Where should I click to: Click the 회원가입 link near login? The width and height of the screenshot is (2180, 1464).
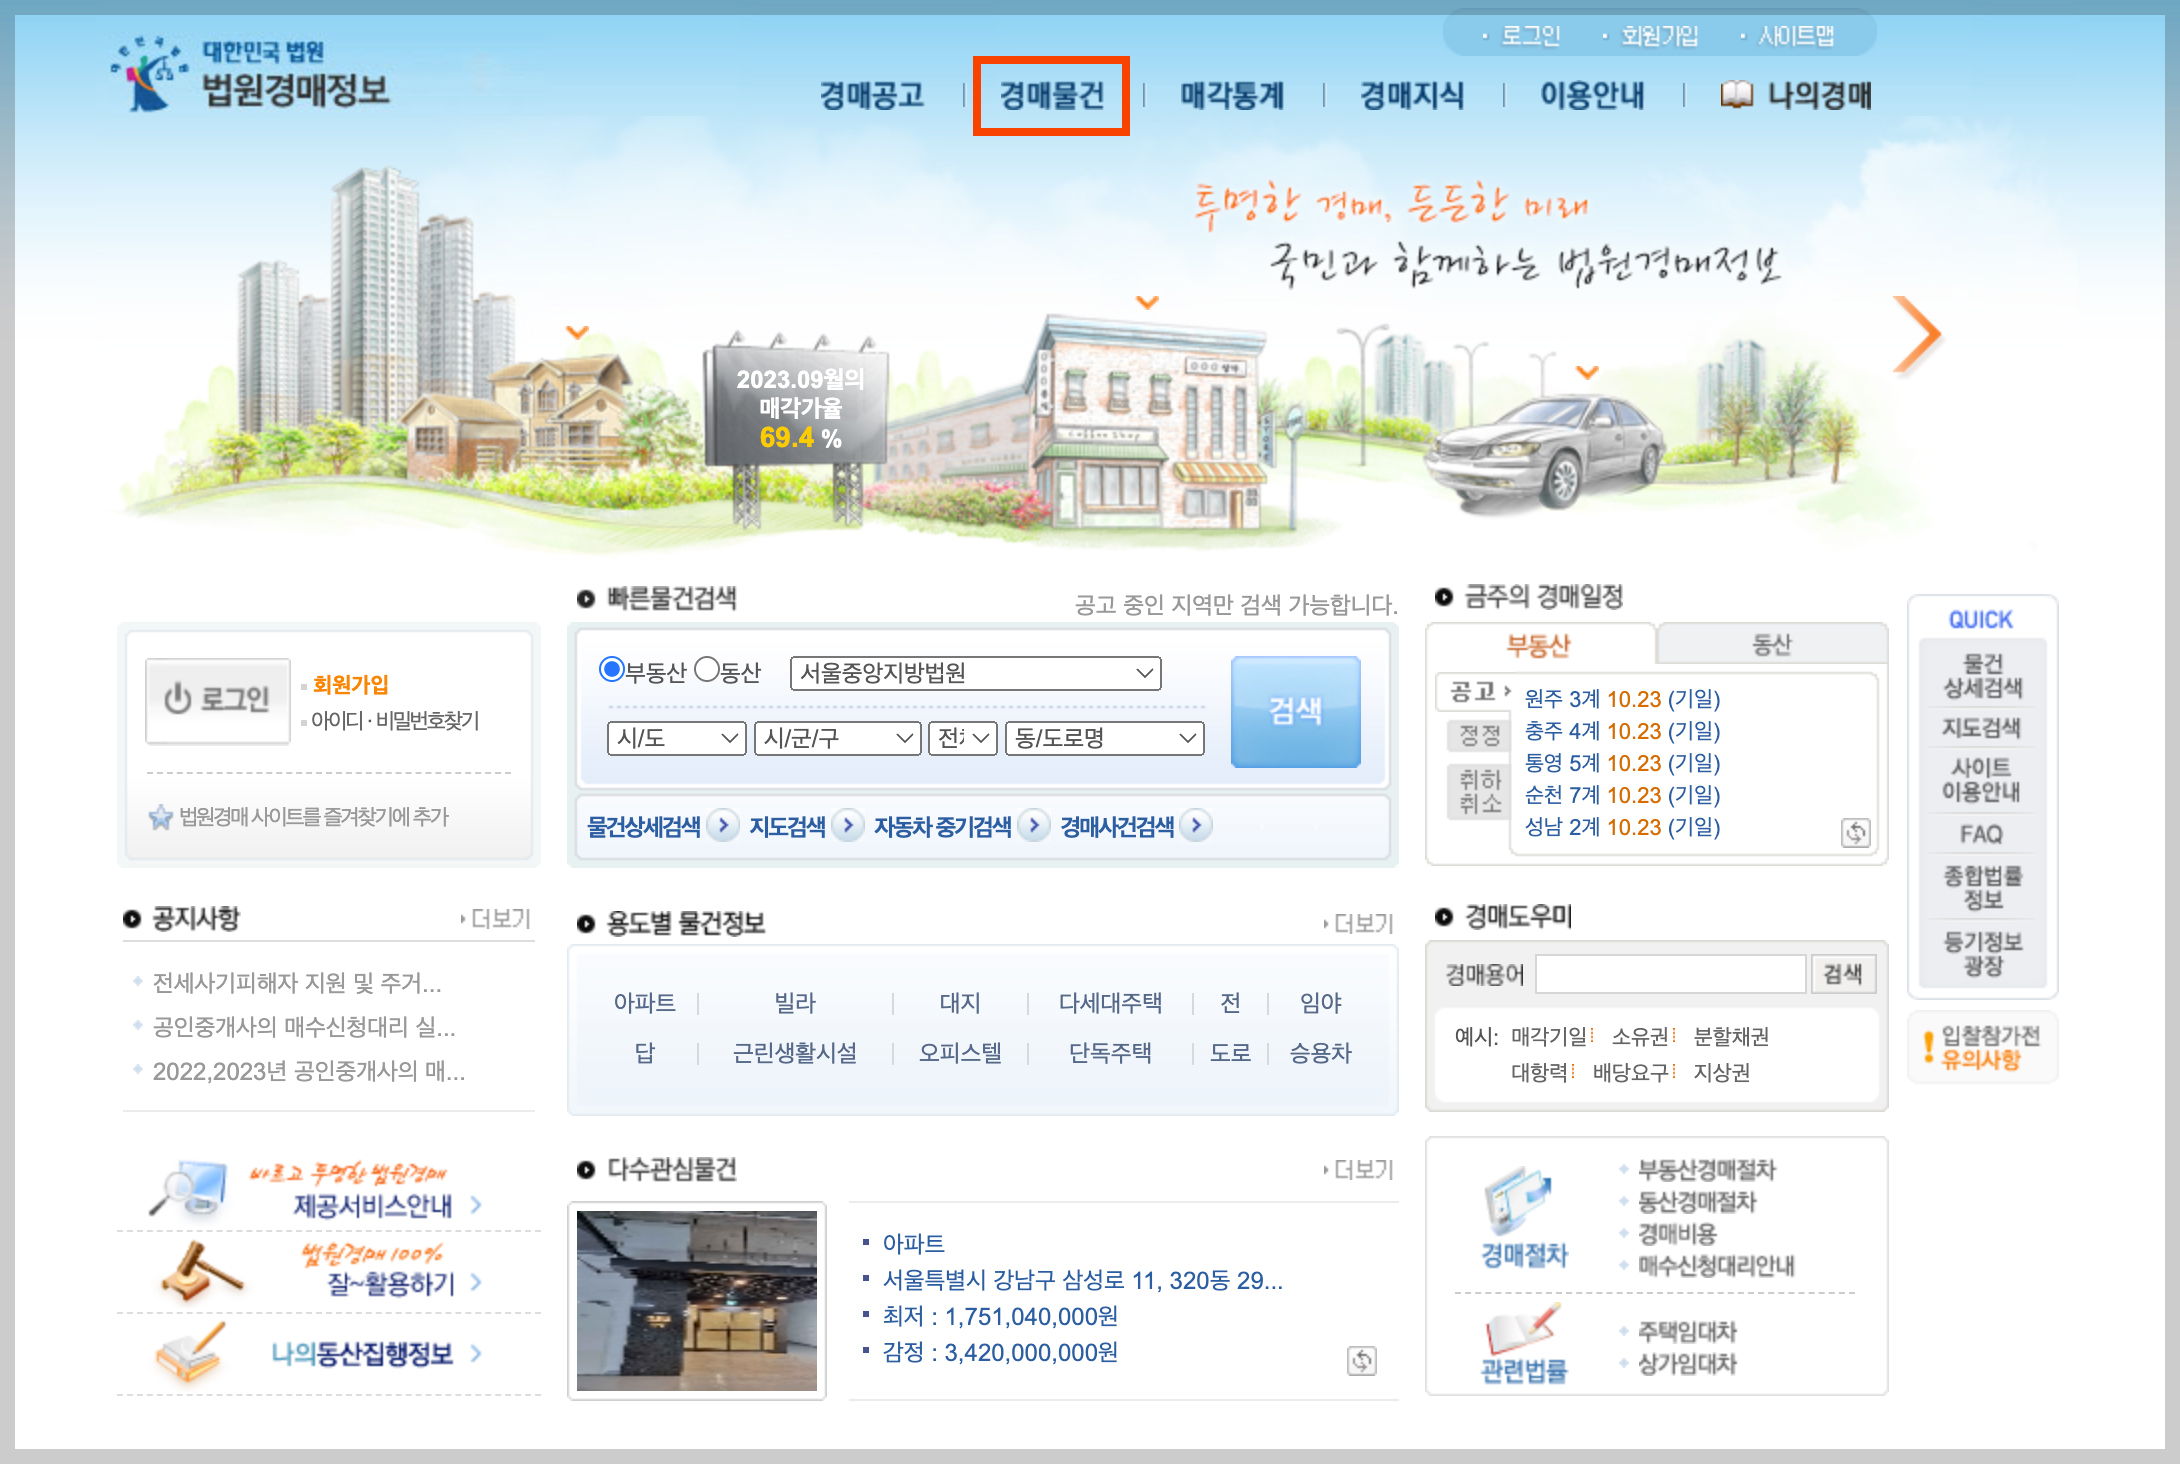tap(350, 685)
